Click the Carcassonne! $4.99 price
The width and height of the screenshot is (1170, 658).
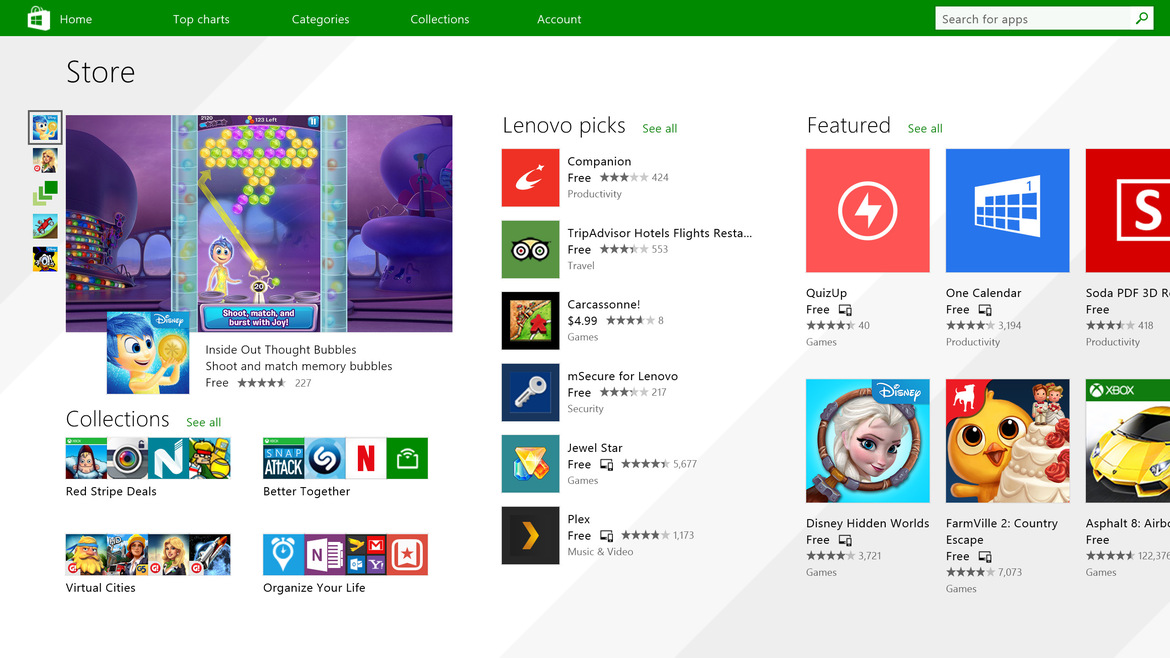click(582, 321)
